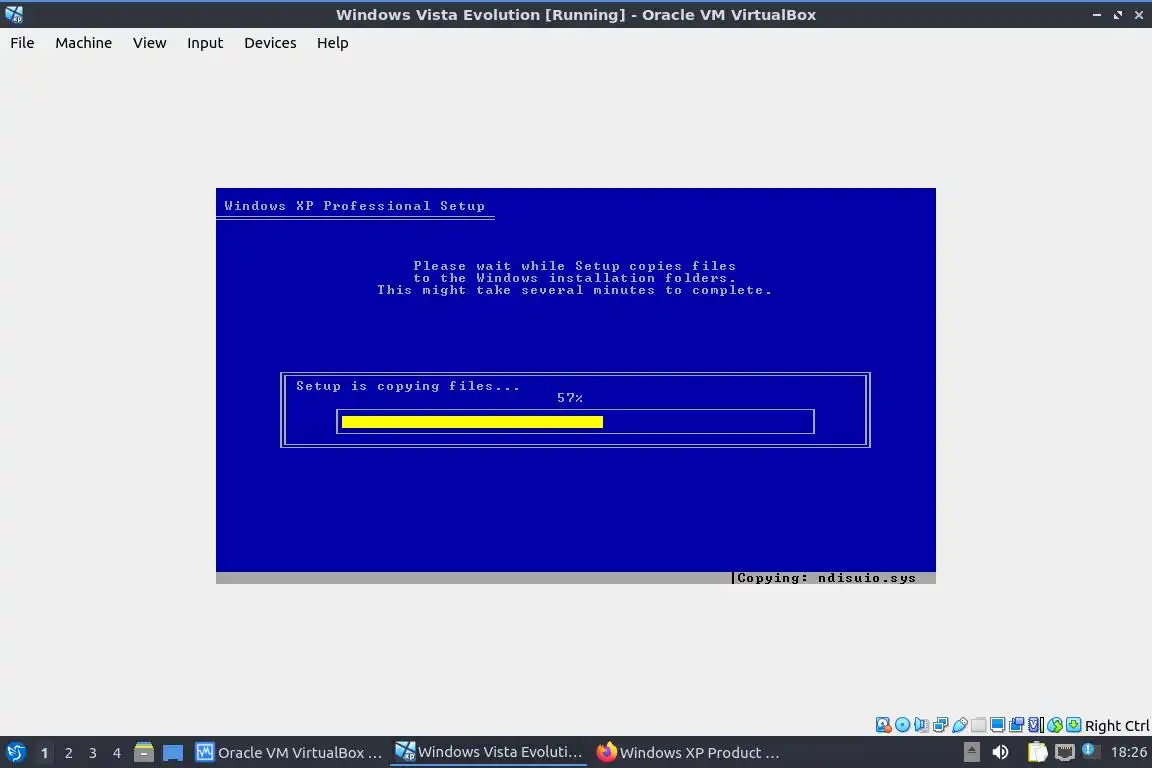This screenshot has width=1152, height=768.
Task: Click the USB devices status icon
Action: click(960, 725)
